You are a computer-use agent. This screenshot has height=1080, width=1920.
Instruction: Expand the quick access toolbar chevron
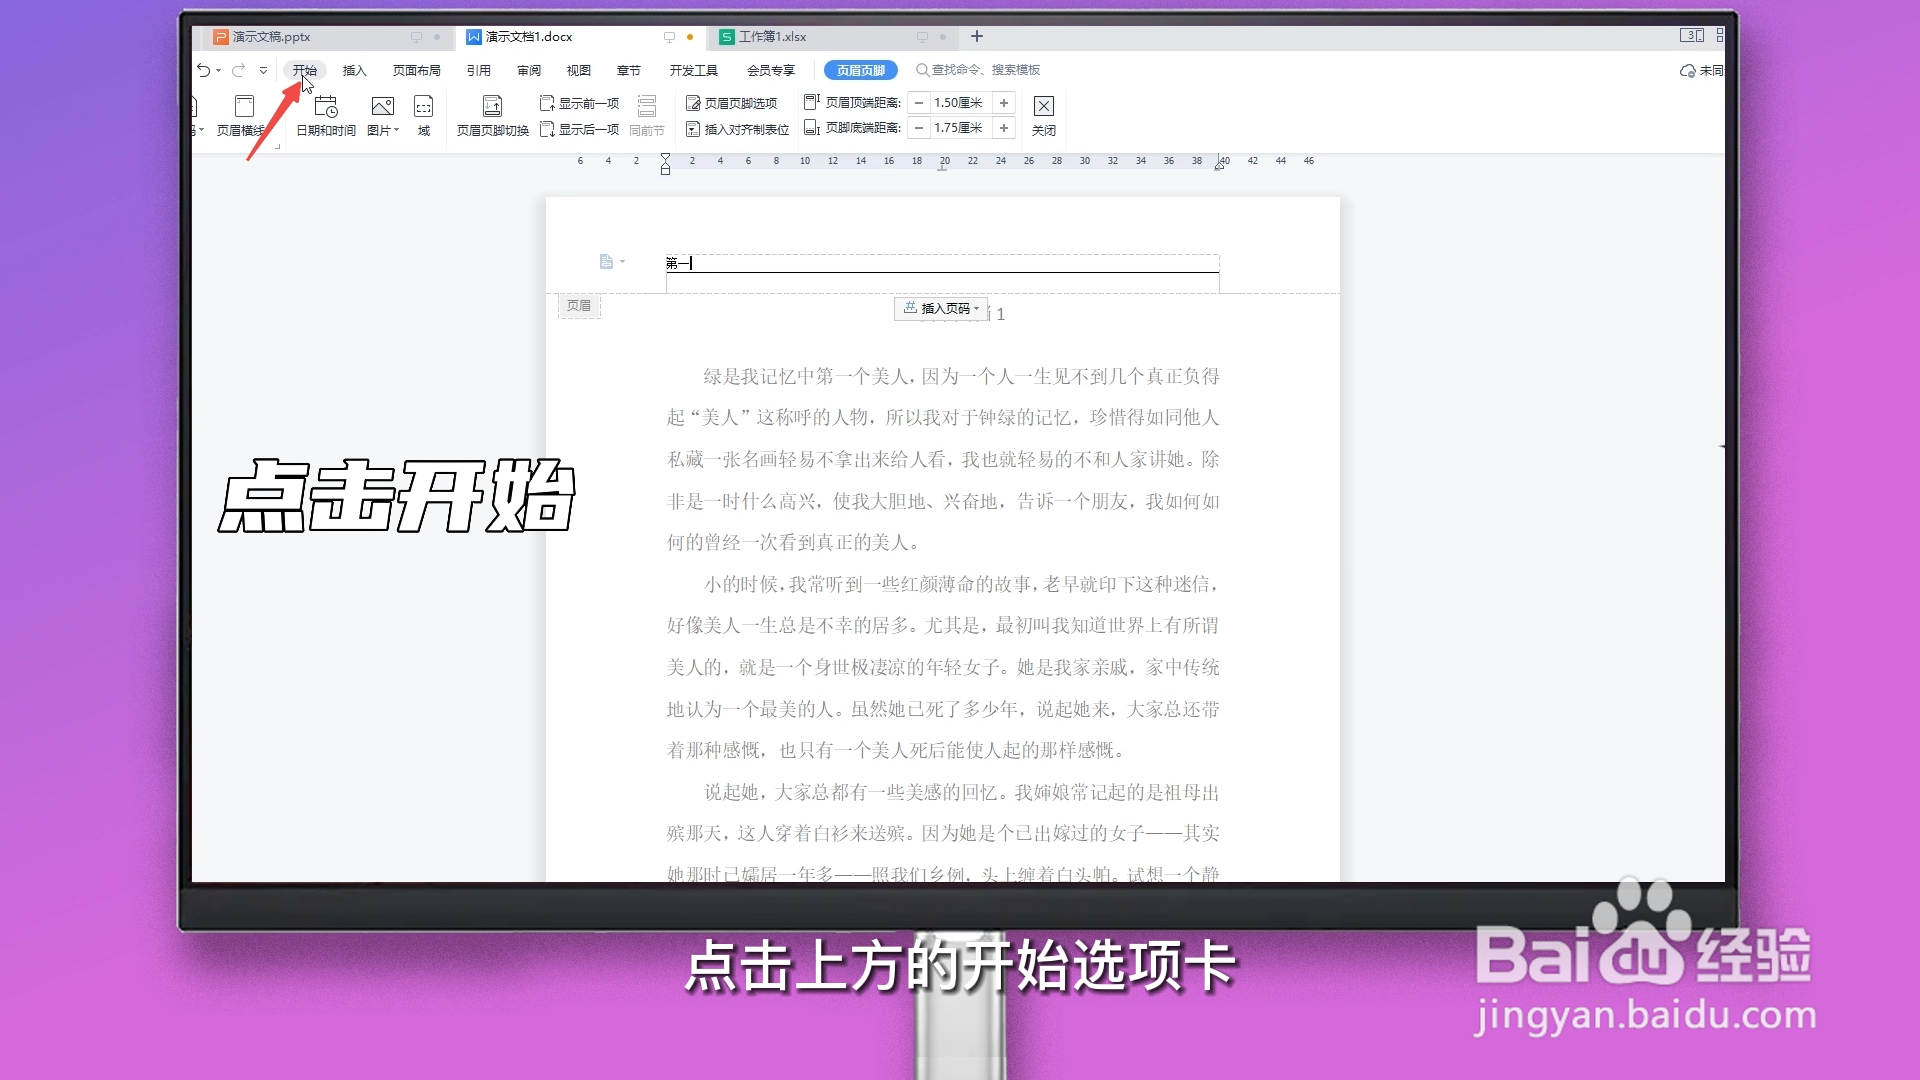click(x=263, y=70)
